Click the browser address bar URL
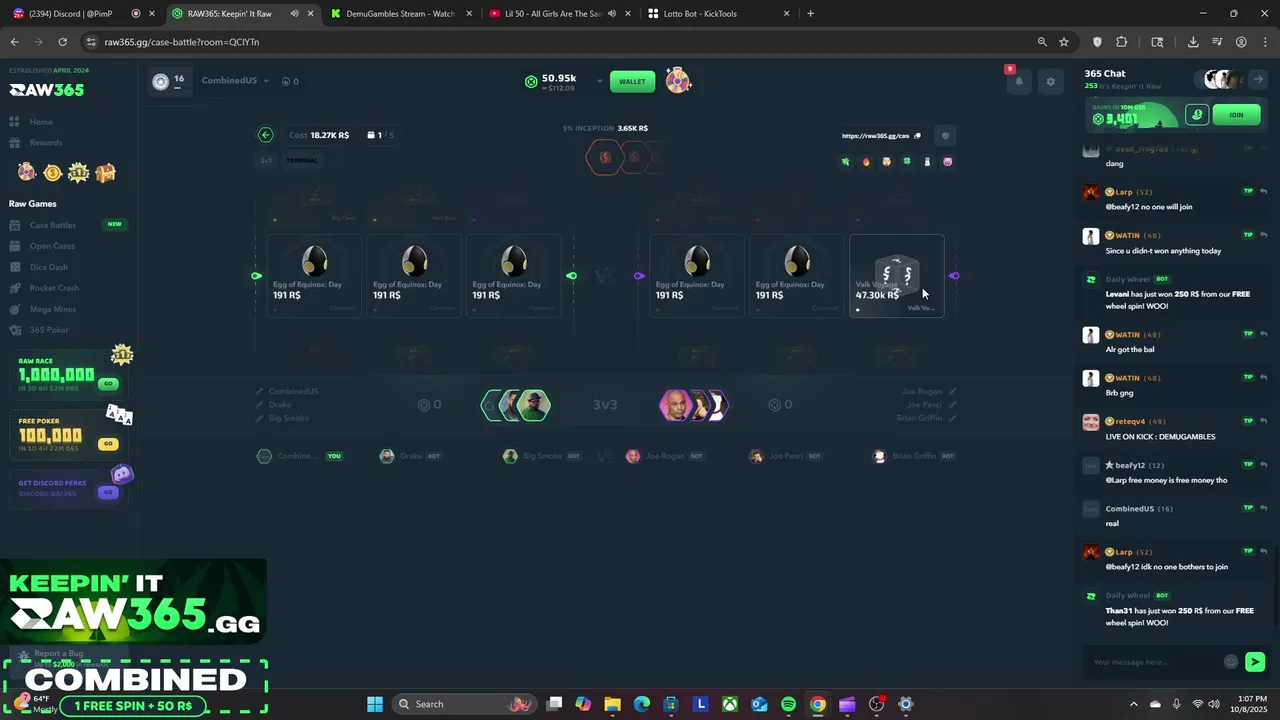Viewport: 1280px width, 720px height. click(182, 42)
